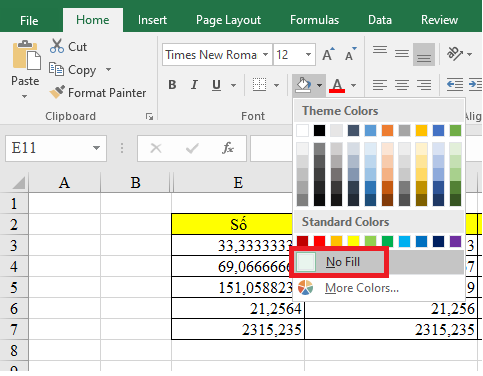483x376 pixels.
Task: Set Middle Align for cell
Action: (x=402, y=54)
